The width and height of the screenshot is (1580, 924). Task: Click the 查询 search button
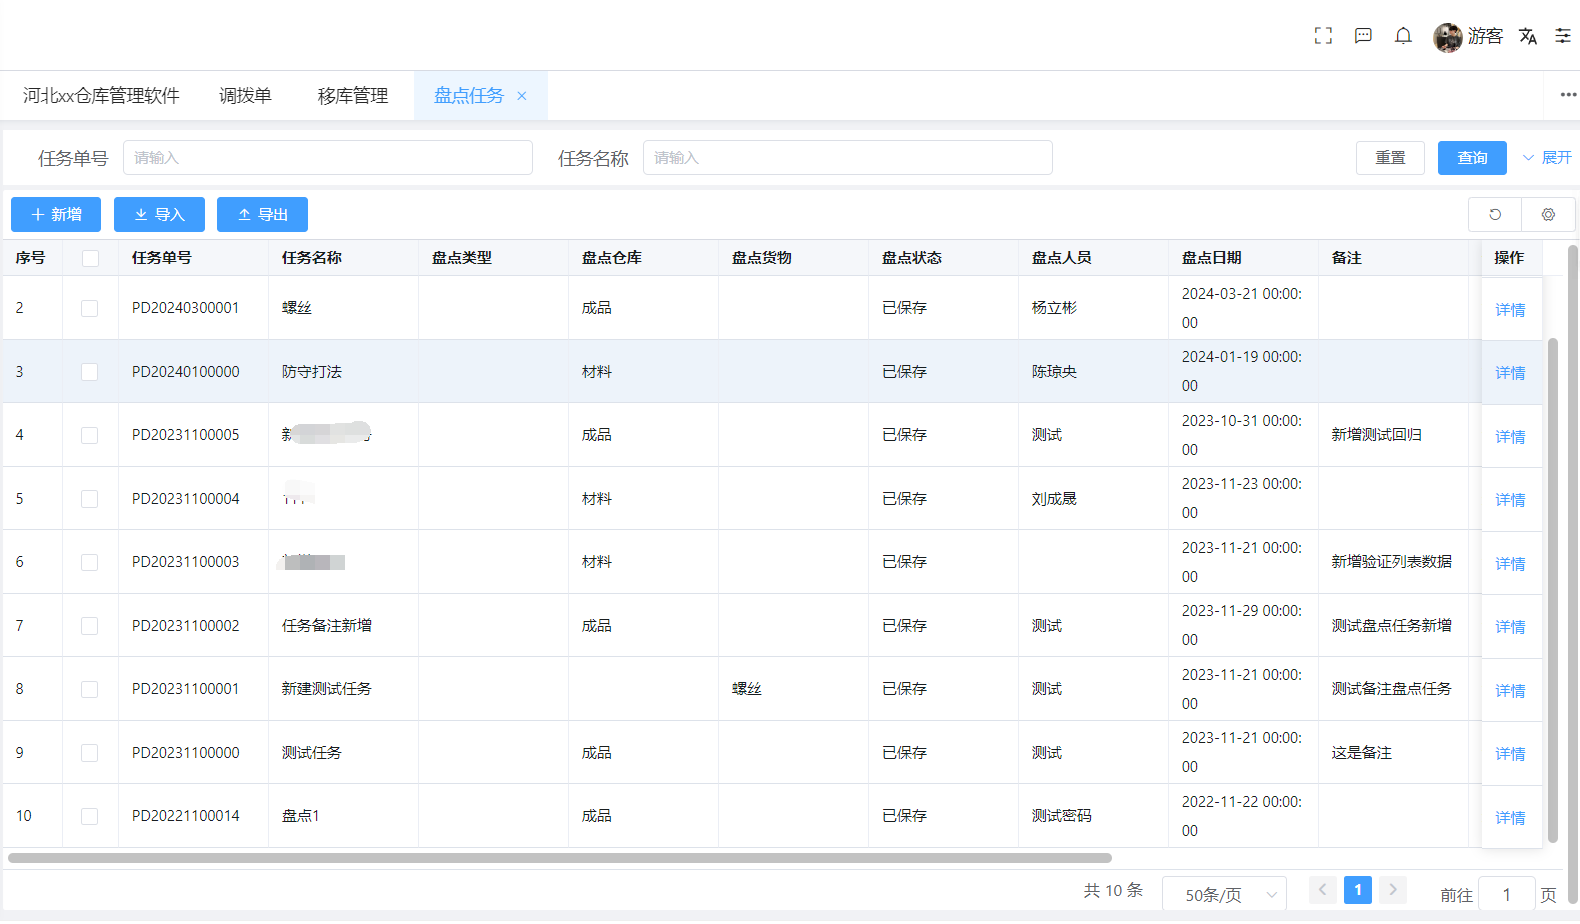point(1472,158)
